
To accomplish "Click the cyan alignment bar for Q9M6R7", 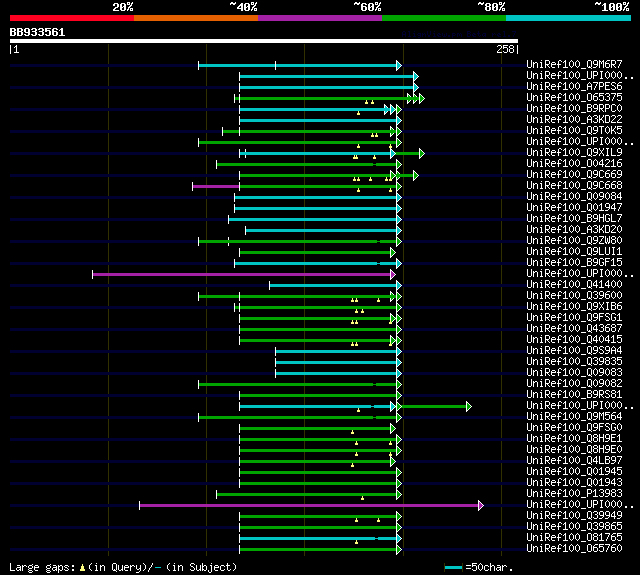I will [300, 65].
